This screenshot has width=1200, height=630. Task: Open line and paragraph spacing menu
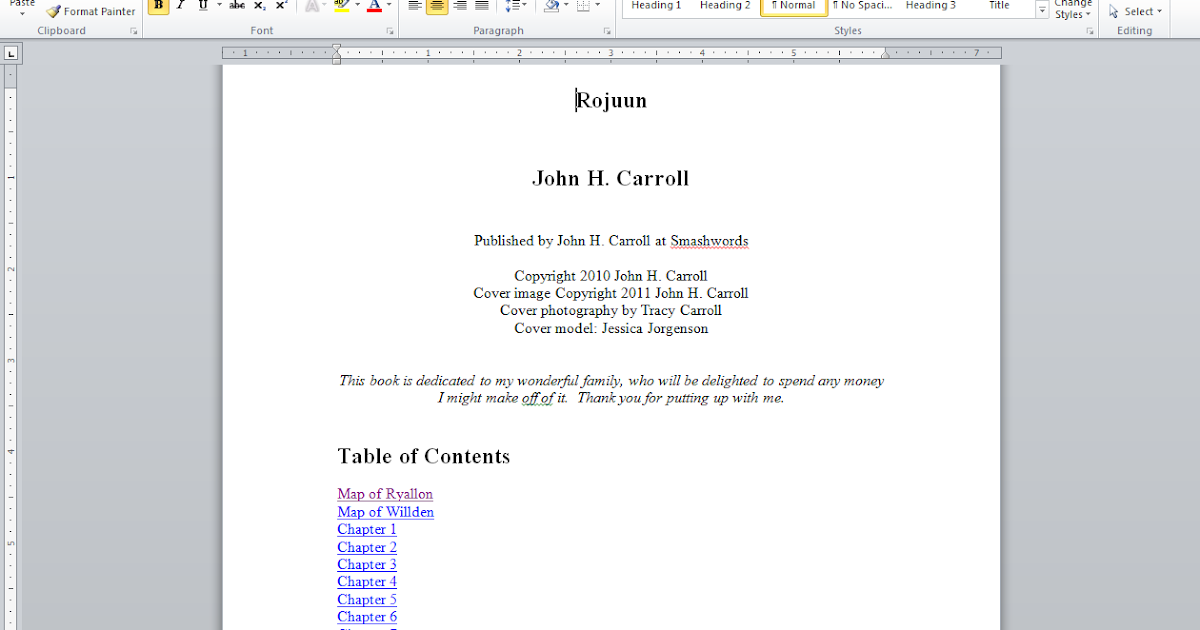515,6
